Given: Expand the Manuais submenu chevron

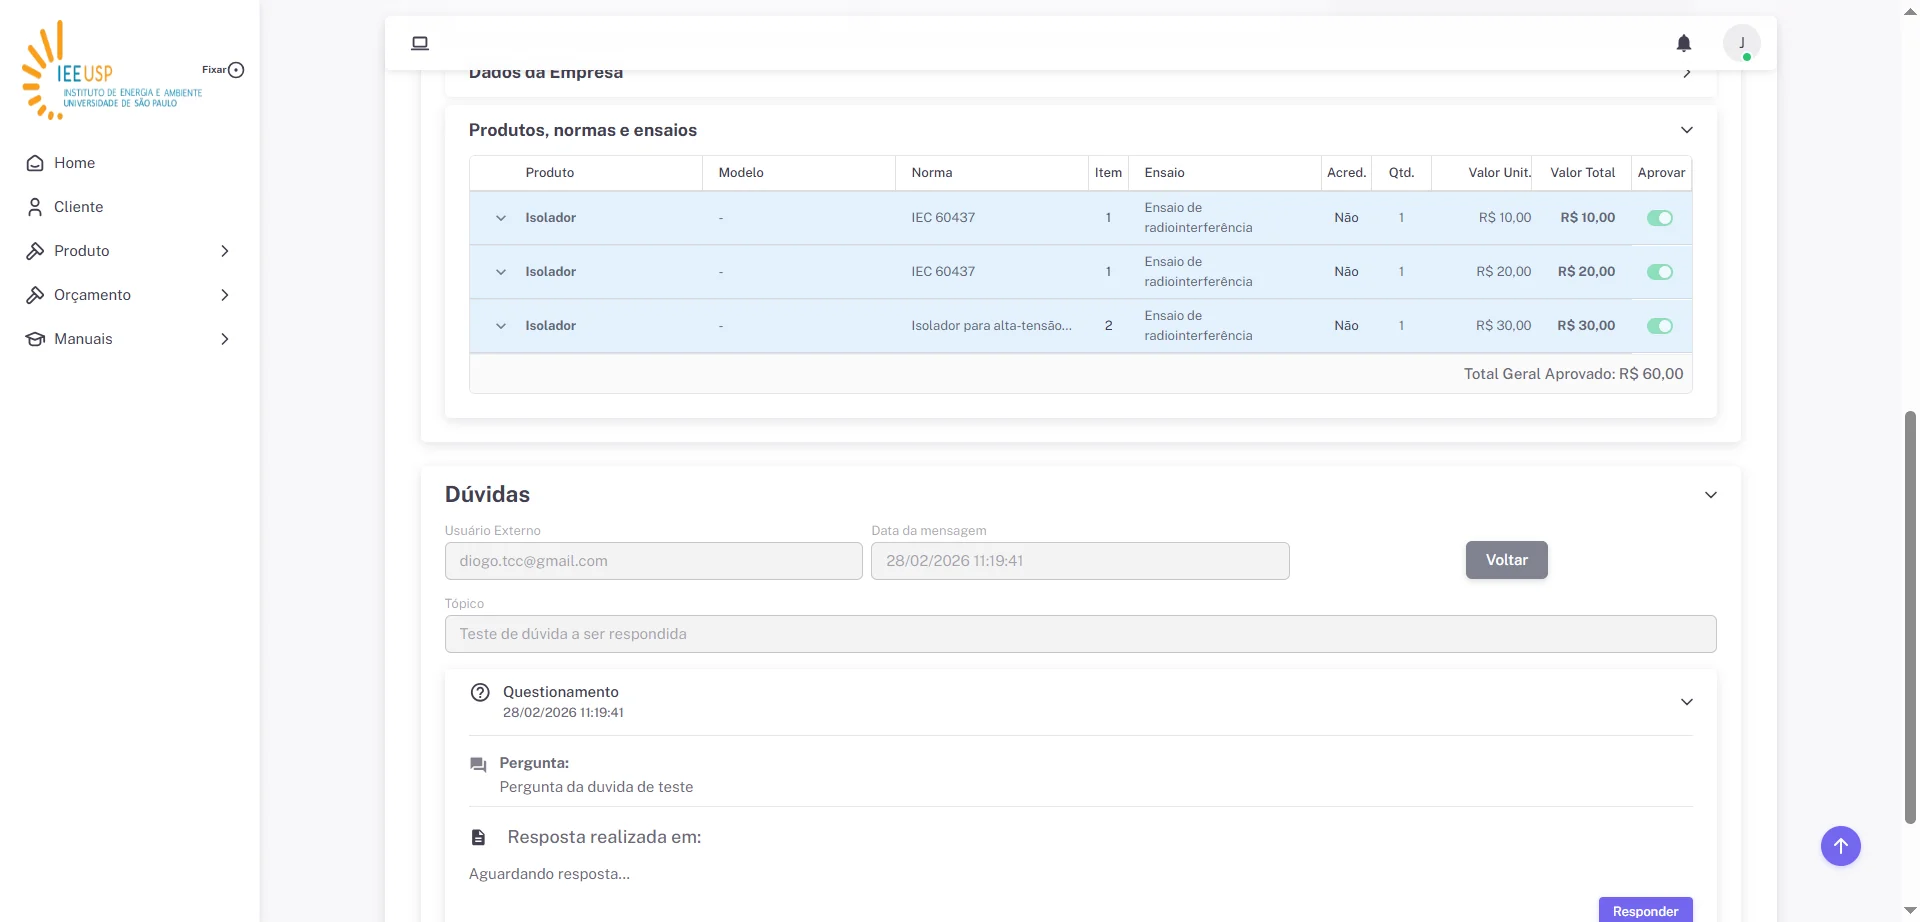Looking at the screenshot, I should click(225, 339).
